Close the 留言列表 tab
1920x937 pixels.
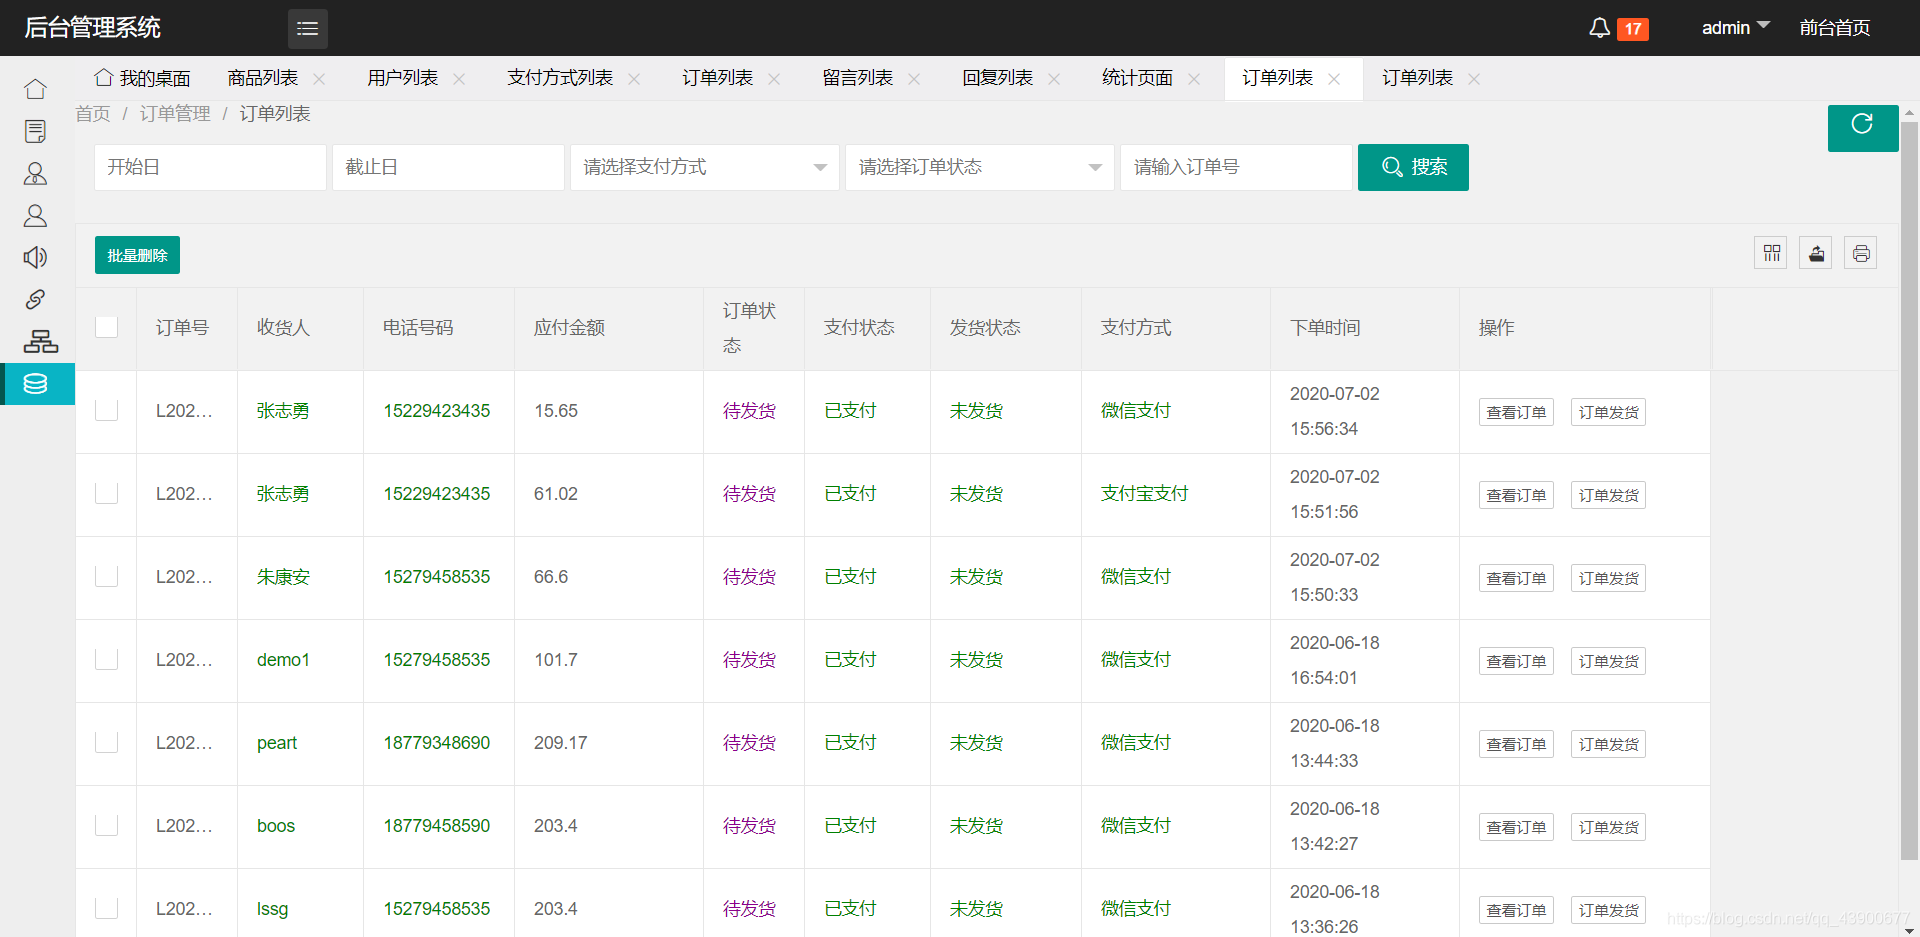tap(914, 79)
